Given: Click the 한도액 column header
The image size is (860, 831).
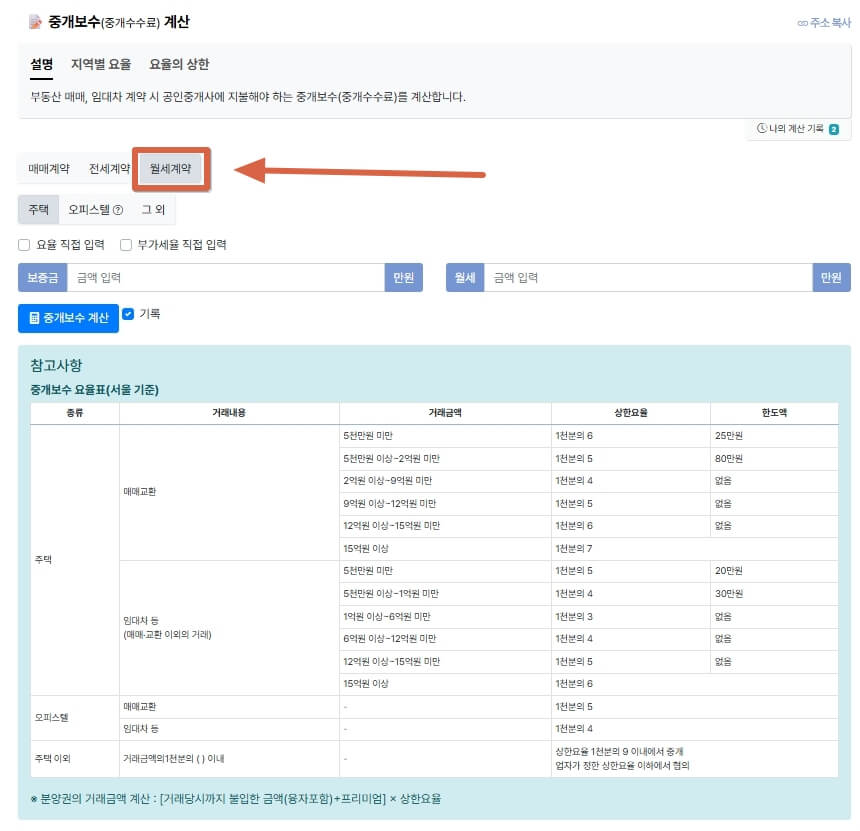Looking at the screenshot, I should [774, 413].
